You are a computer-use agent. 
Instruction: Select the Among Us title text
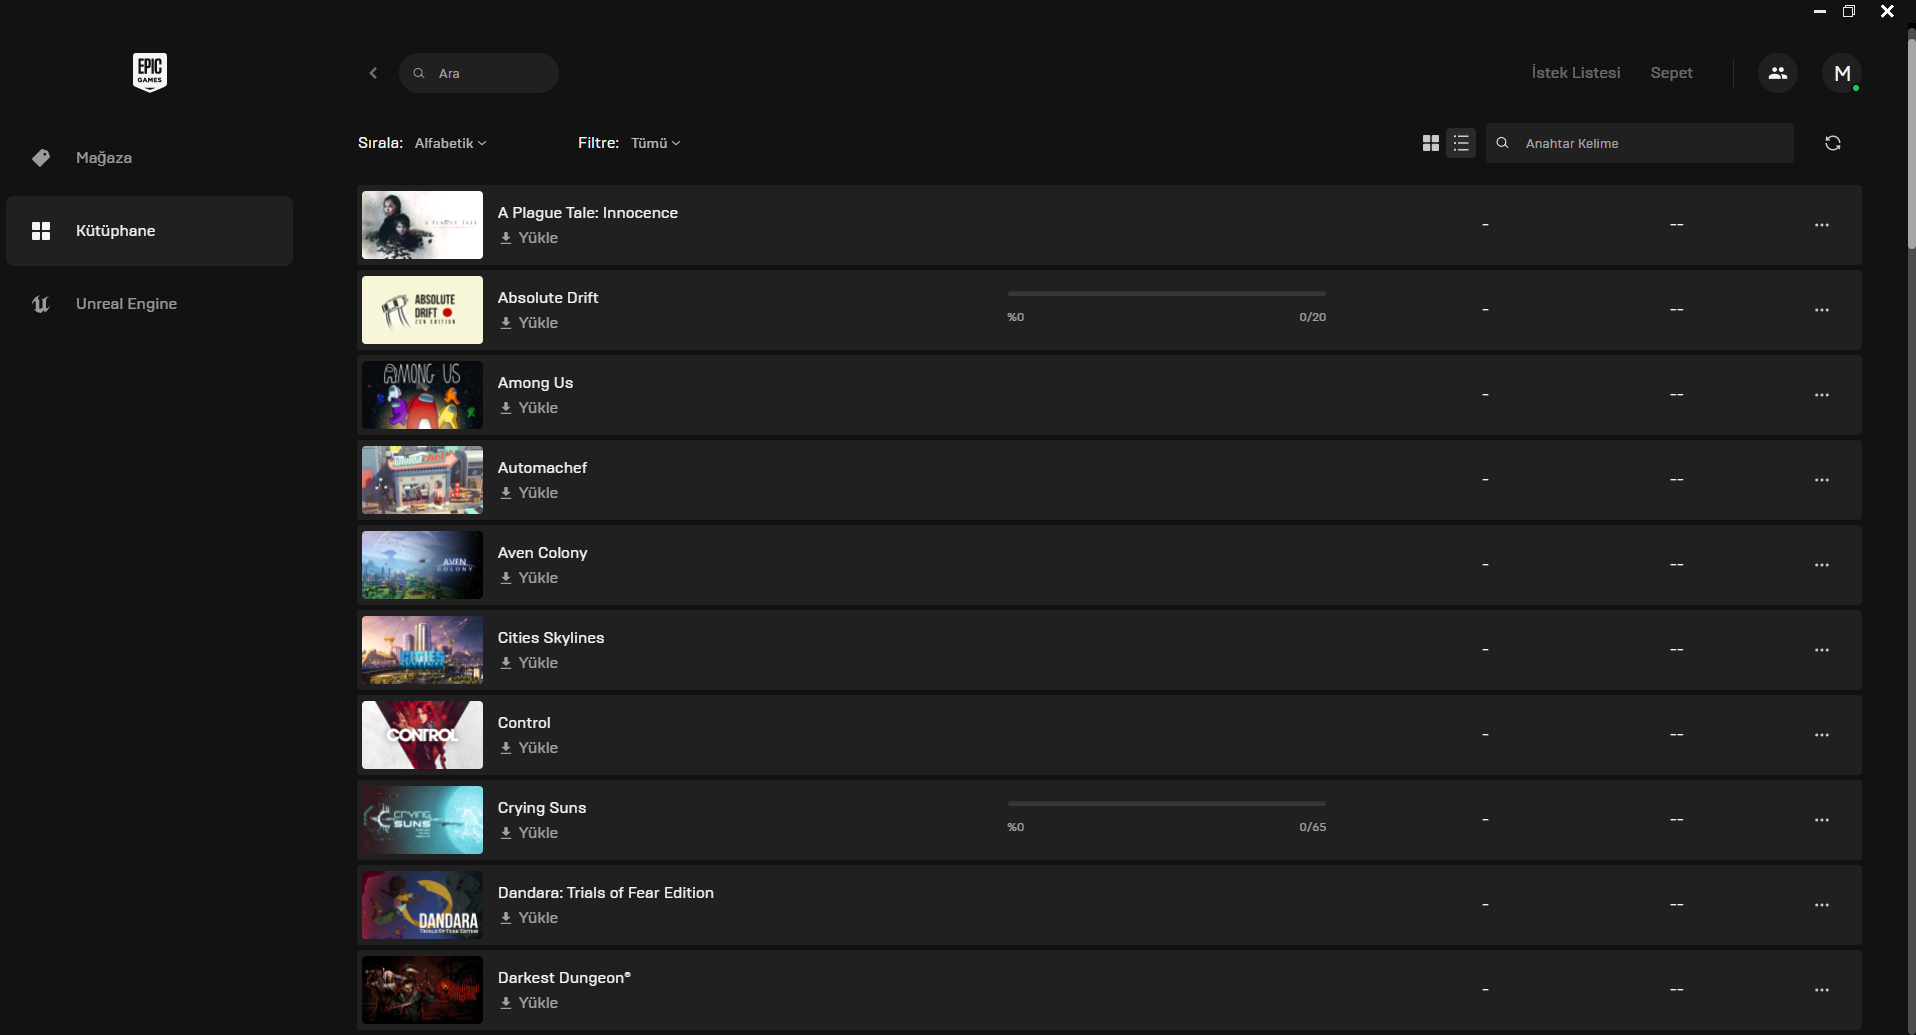tap(535, 383)
